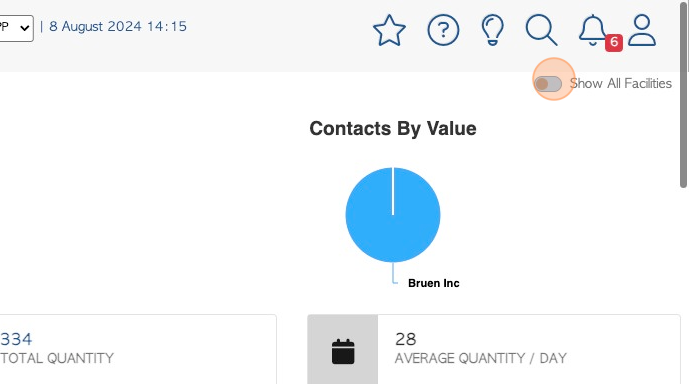Click the 334 total quantity value
Screen dimensions: 689x384
tap(16, 339)
